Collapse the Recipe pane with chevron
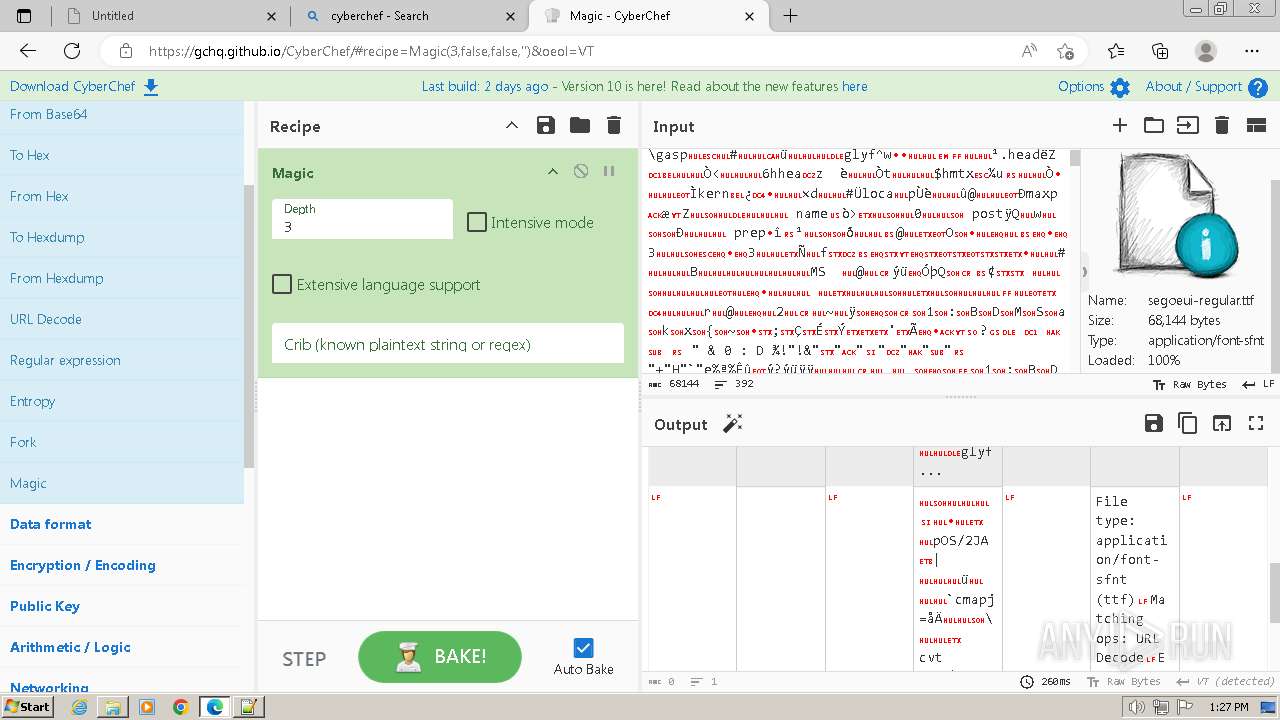Image resolution: width=1280 pixels, height=720 pixels. click(511, 125)
